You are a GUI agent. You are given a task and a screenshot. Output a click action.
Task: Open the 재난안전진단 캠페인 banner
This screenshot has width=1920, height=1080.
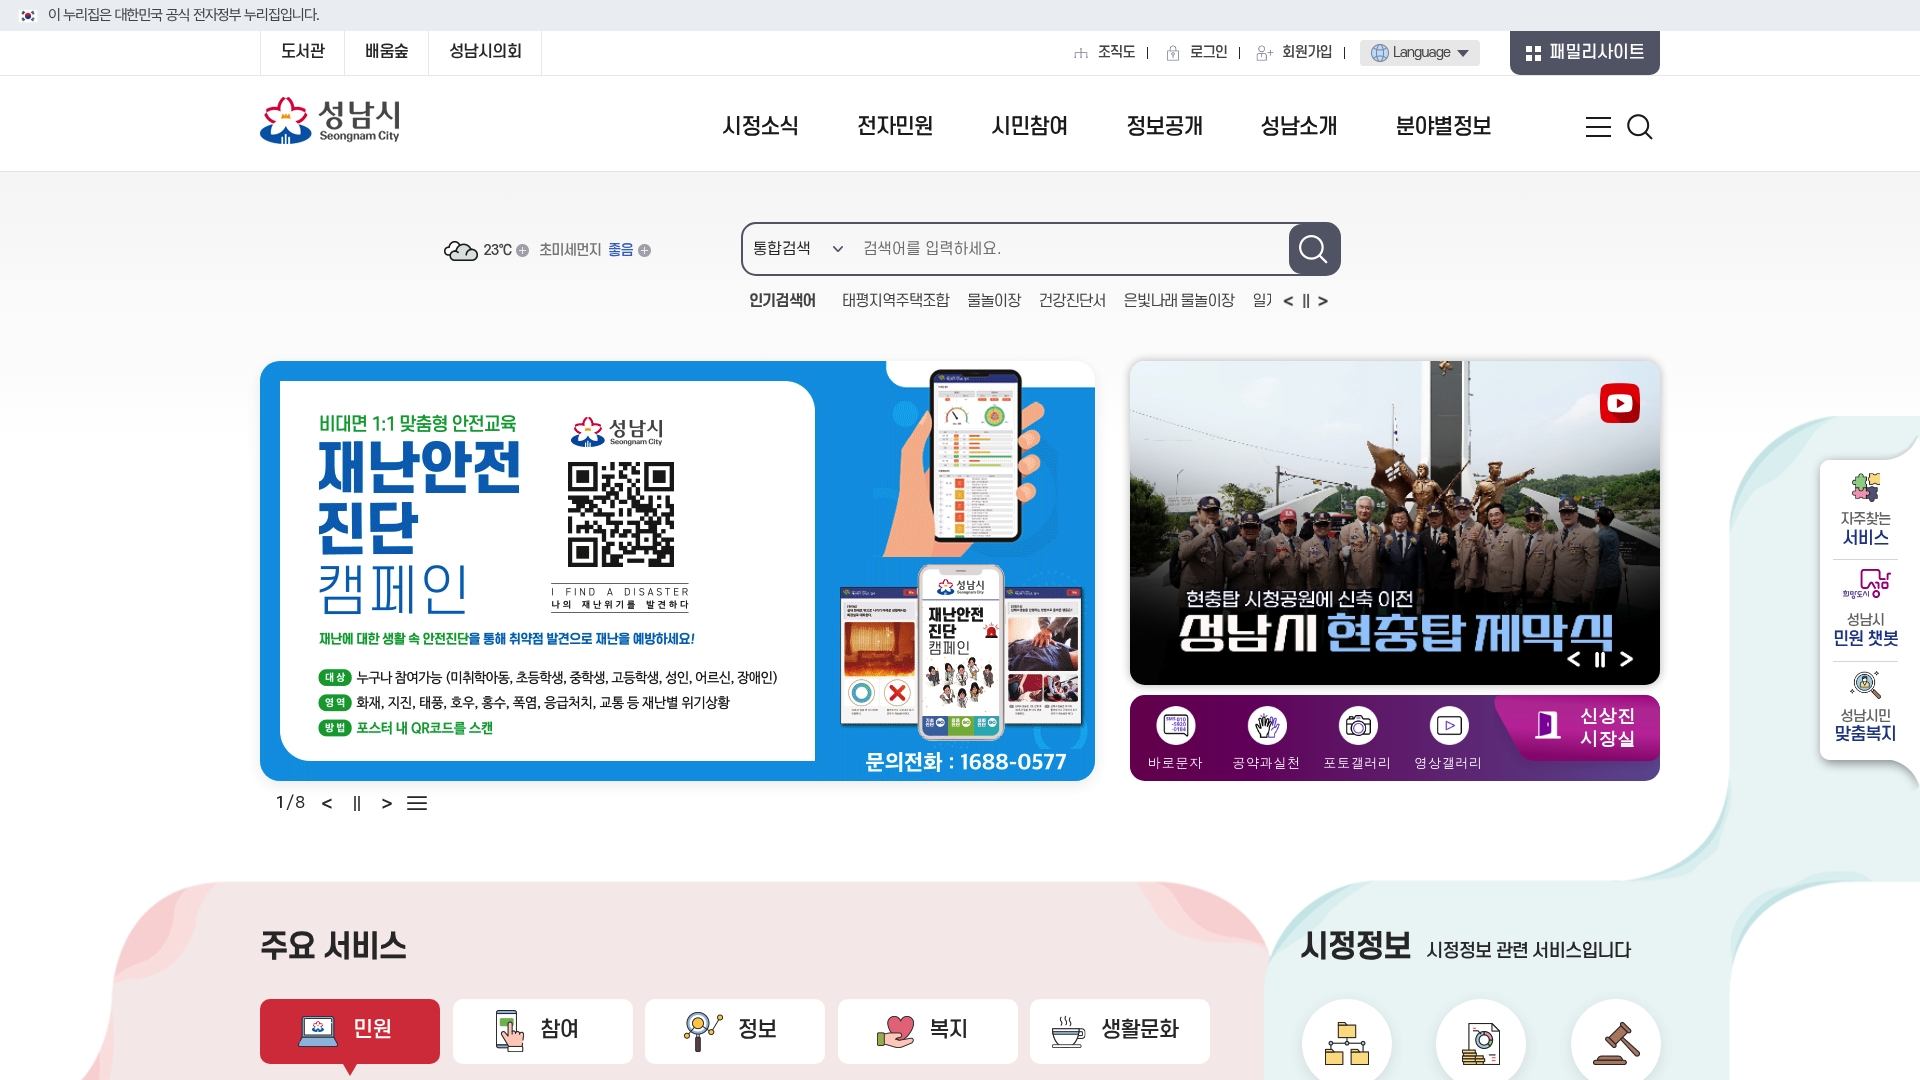click(677, 571)
